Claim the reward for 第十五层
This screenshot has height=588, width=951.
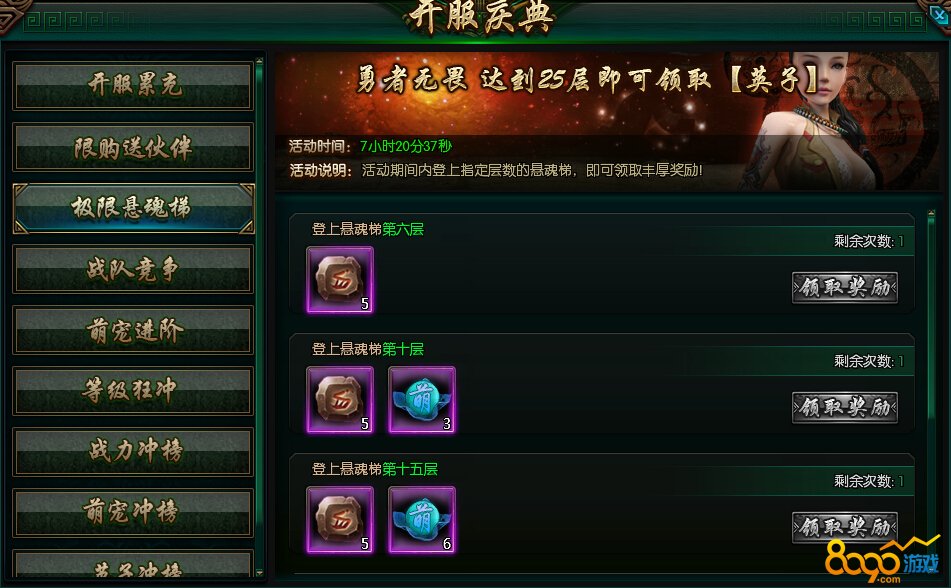[845, 527]
